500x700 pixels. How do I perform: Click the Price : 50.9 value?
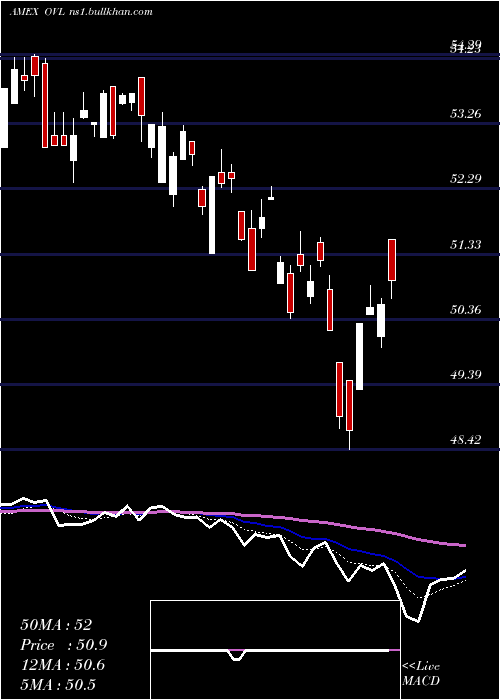[x=64, y=645]
